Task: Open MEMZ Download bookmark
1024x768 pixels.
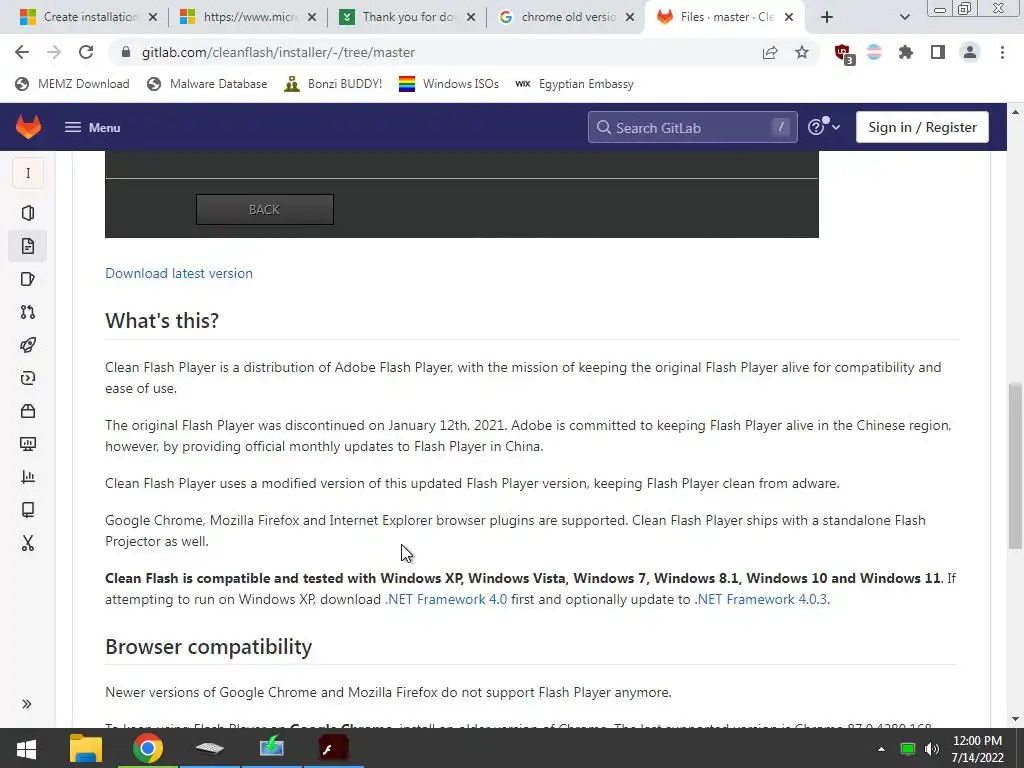Action: point(72,84)
